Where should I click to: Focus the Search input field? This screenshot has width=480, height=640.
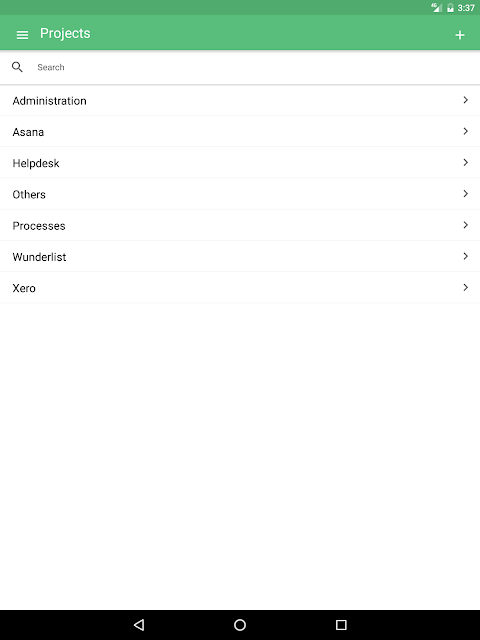[253, 67]
